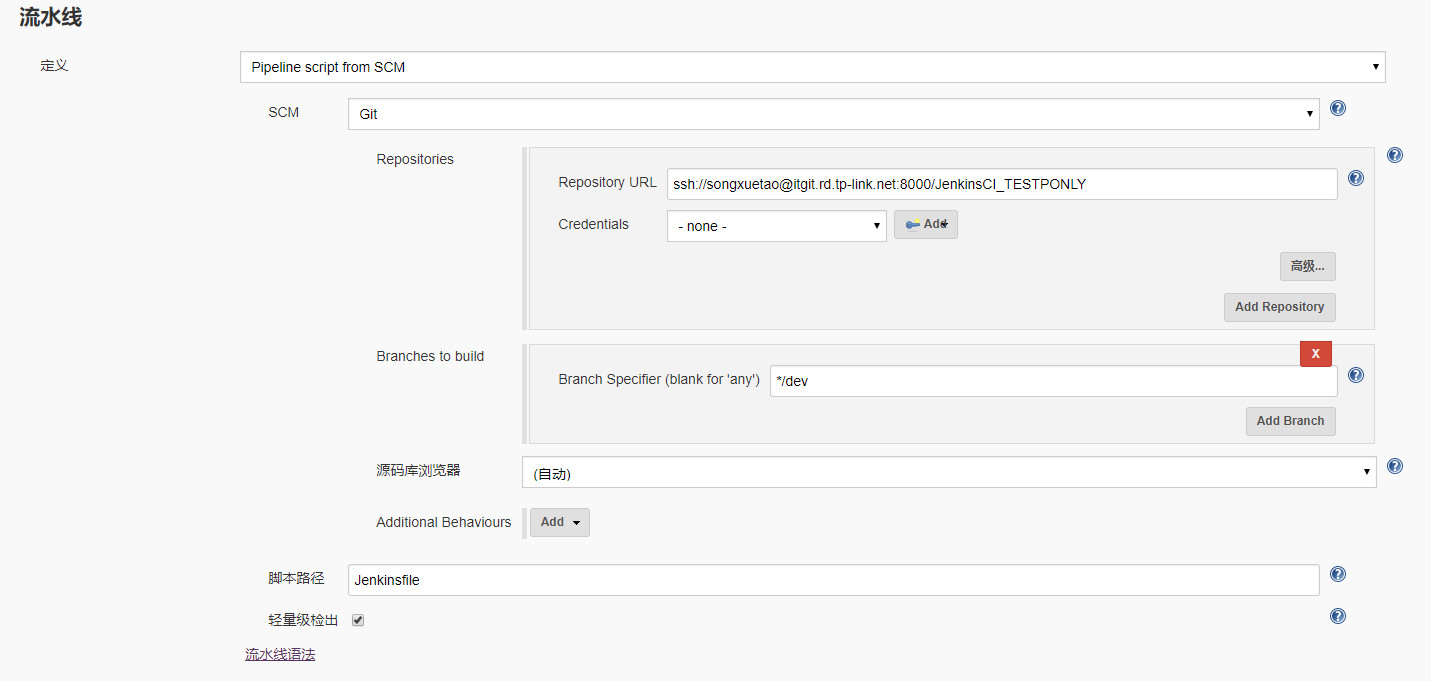Click the key icon Add credentials button
Screen dimensions: 1431x681
pos(925,225)
